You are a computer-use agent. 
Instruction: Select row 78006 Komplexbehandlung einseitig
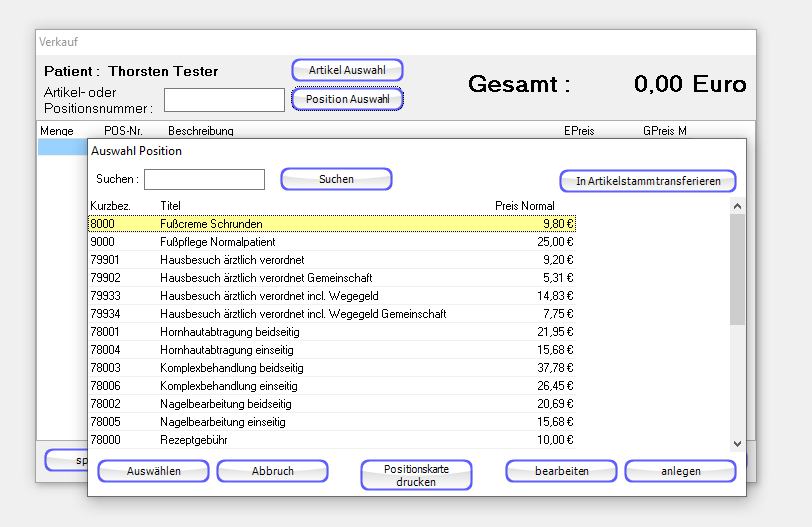(332, 386)
